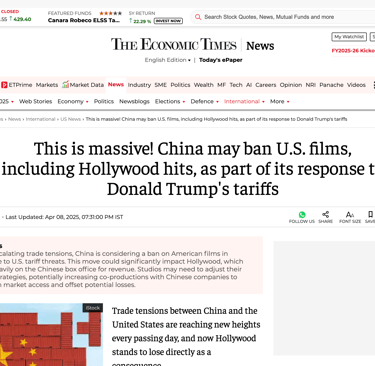This screenshot has width=375, height=366.
Task: Click the Invest Now button
Action: tap(168, 21)
